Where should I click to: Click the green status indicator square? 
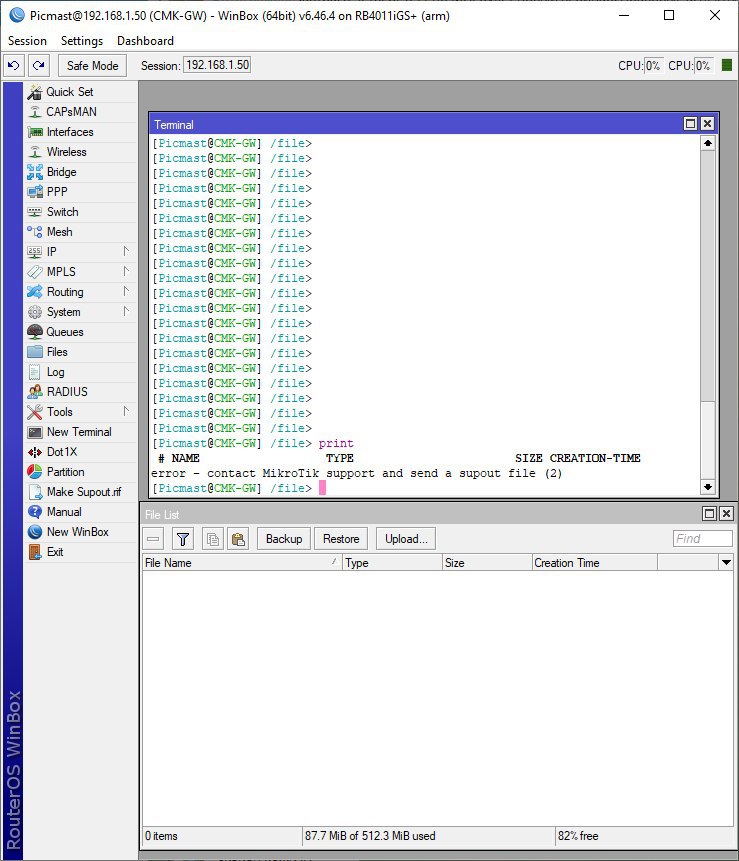click(726, 65)
